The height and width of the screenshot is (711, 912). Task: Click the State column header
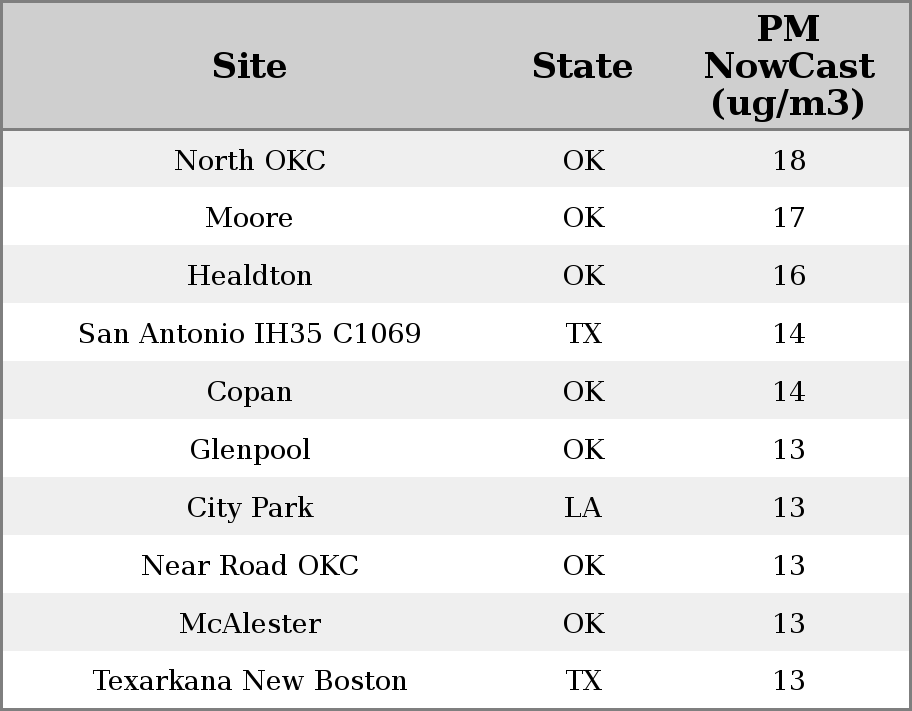click(582, 66)
